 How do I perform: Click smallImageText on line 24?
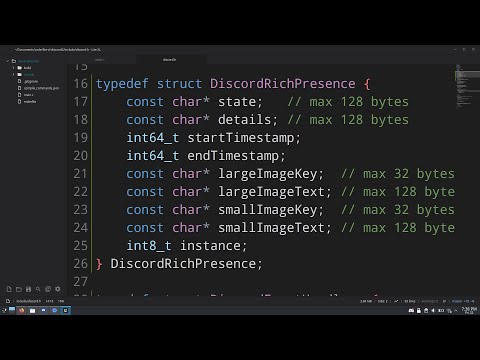(271, 228)
